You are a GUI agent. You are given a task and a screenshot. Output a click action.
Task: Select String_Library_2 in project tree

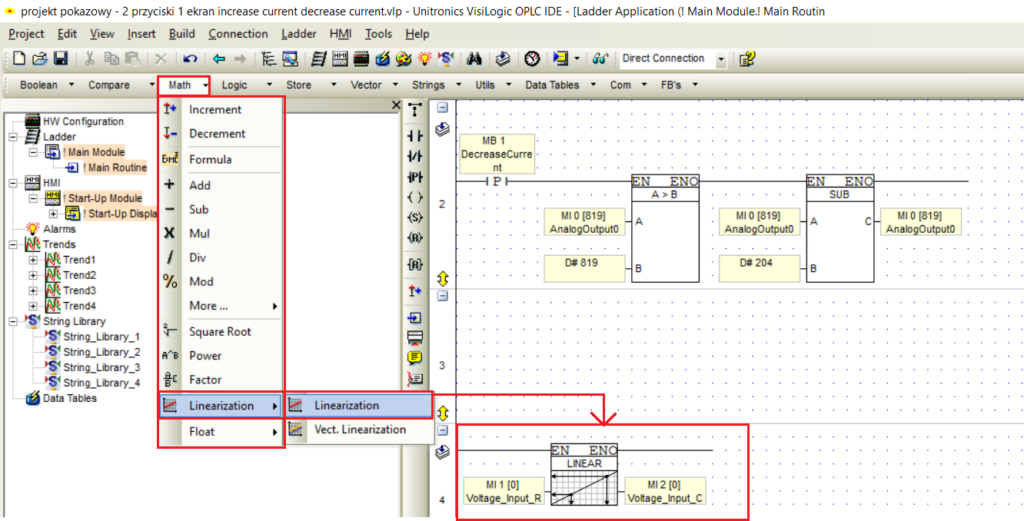tap(101, 352)
